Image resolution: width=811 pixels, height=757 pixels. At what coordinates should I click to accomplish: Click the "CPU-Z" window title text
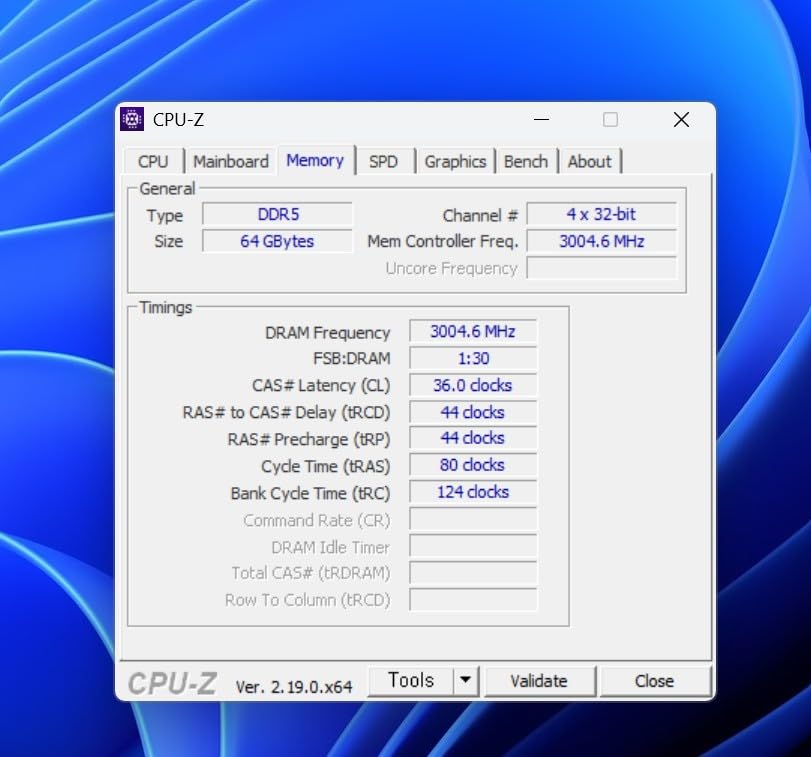click(178, 120)
